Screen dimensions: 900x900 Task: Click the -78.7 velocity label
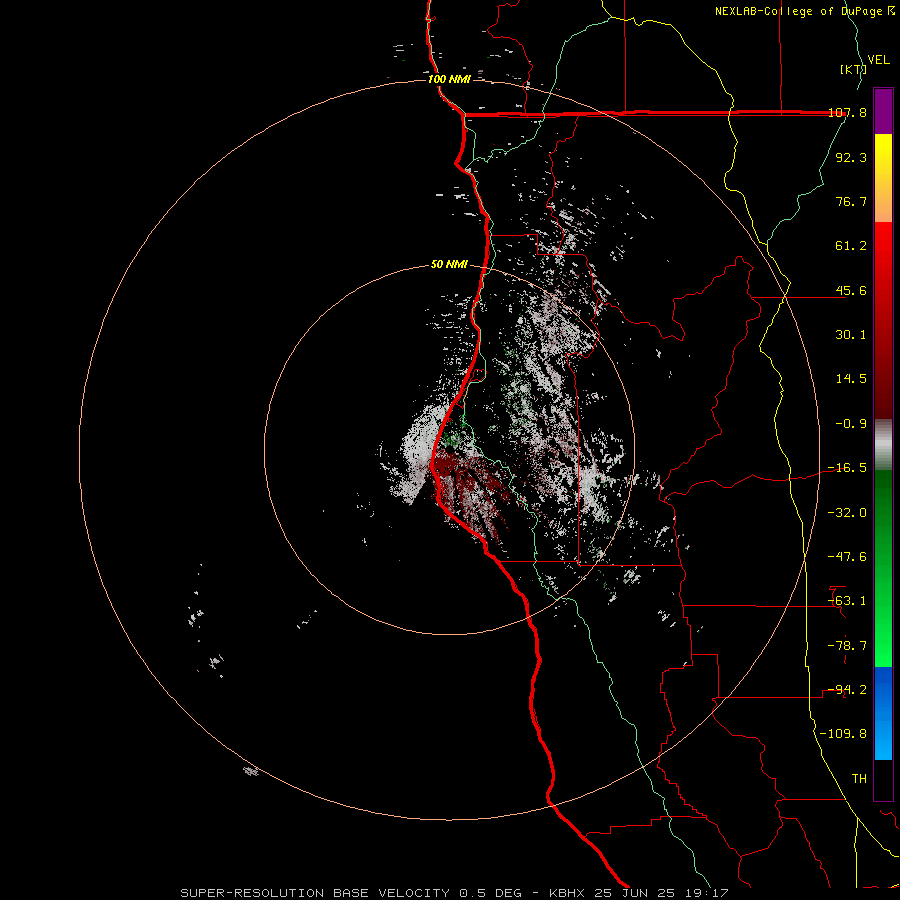(x=847, y=646)
